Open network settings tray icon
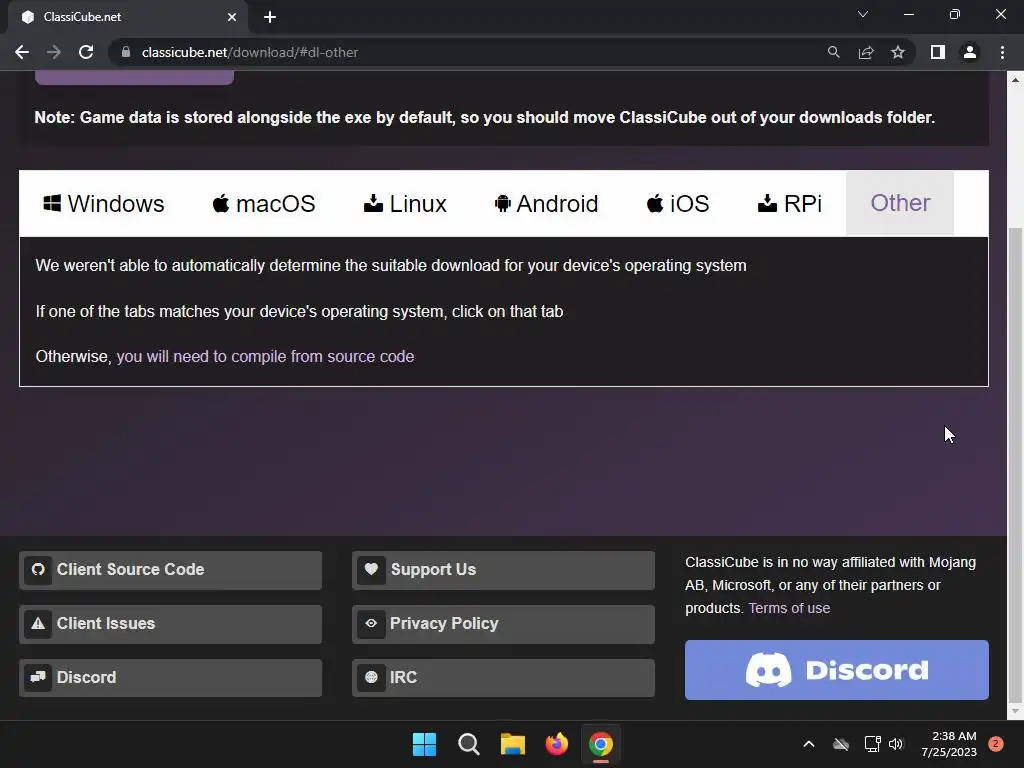 (x=872, y=744)
